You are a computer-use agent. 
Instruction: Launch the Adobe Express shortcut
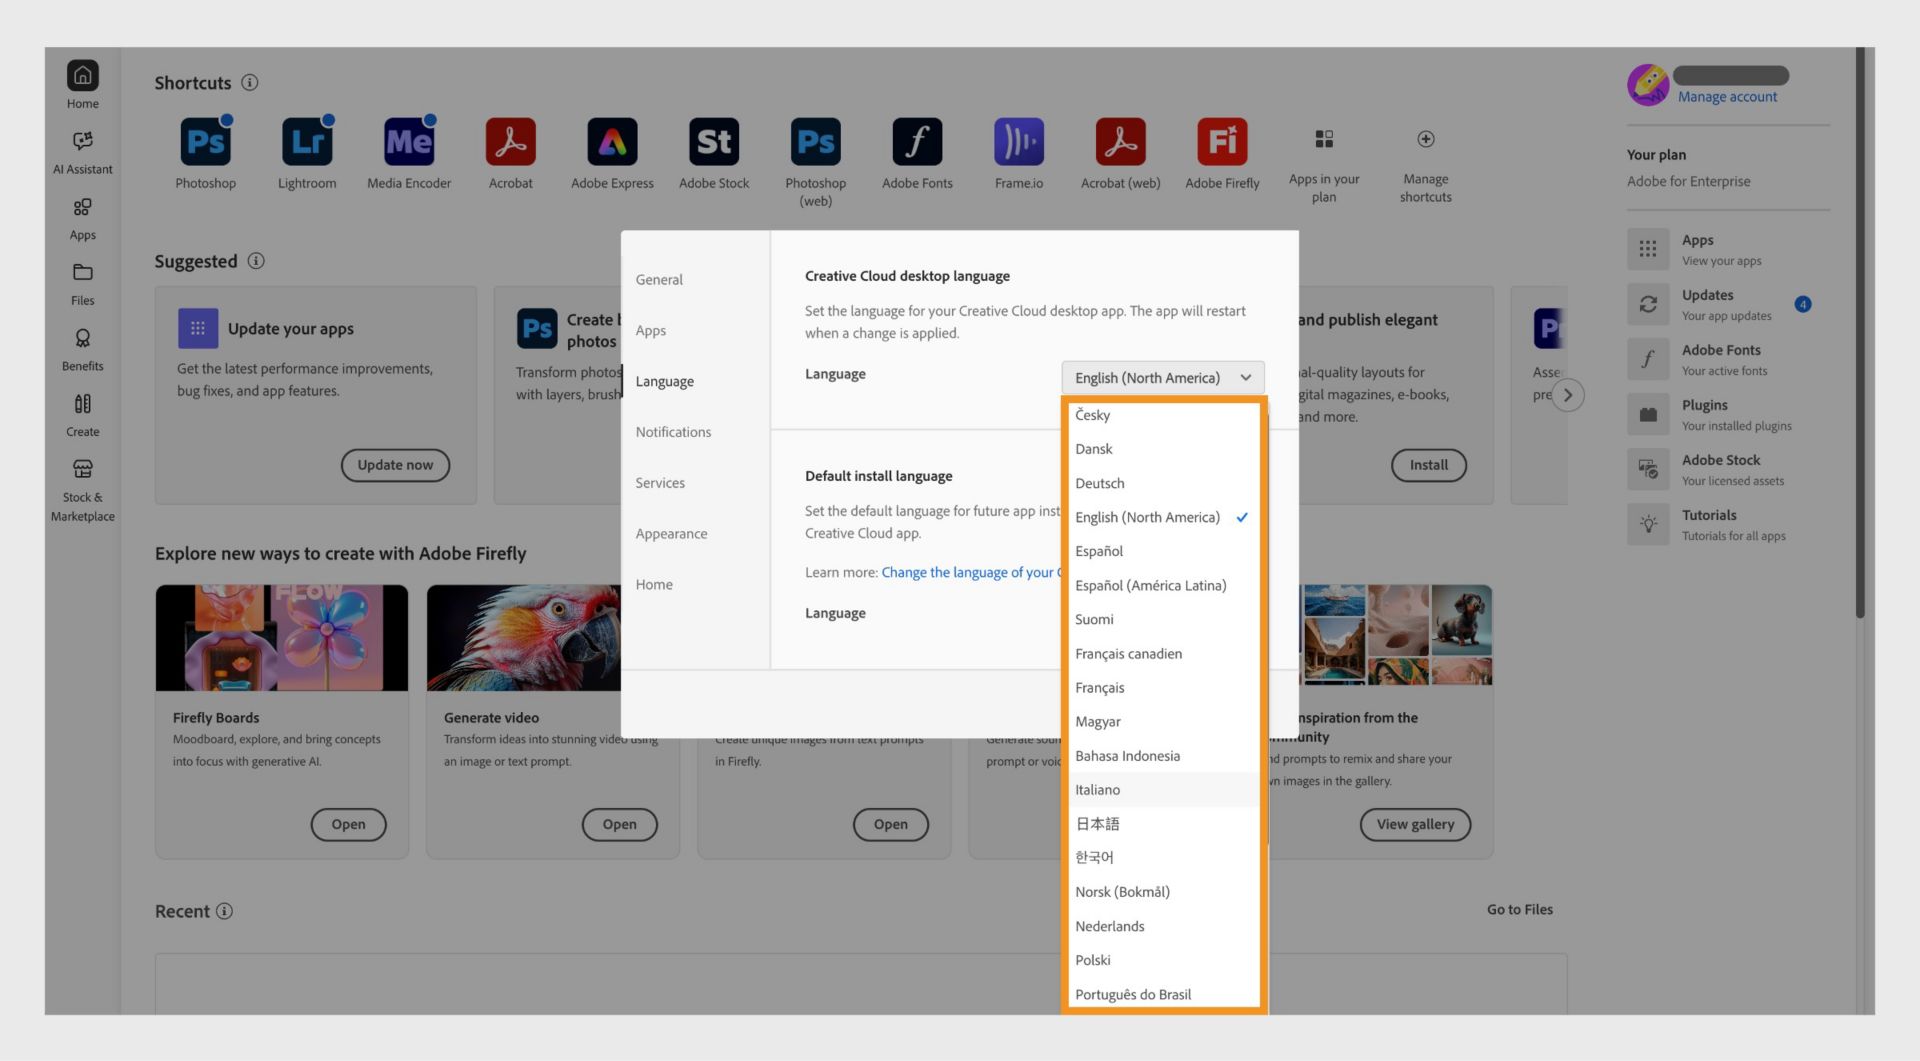612,142
